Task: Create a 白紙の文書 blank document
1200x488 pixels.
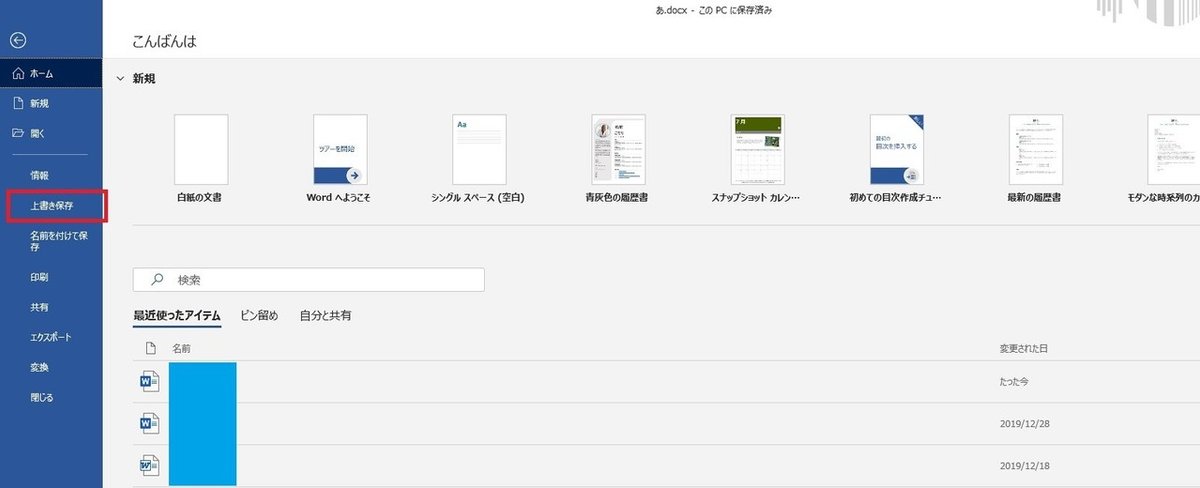Action: (200, 159)
